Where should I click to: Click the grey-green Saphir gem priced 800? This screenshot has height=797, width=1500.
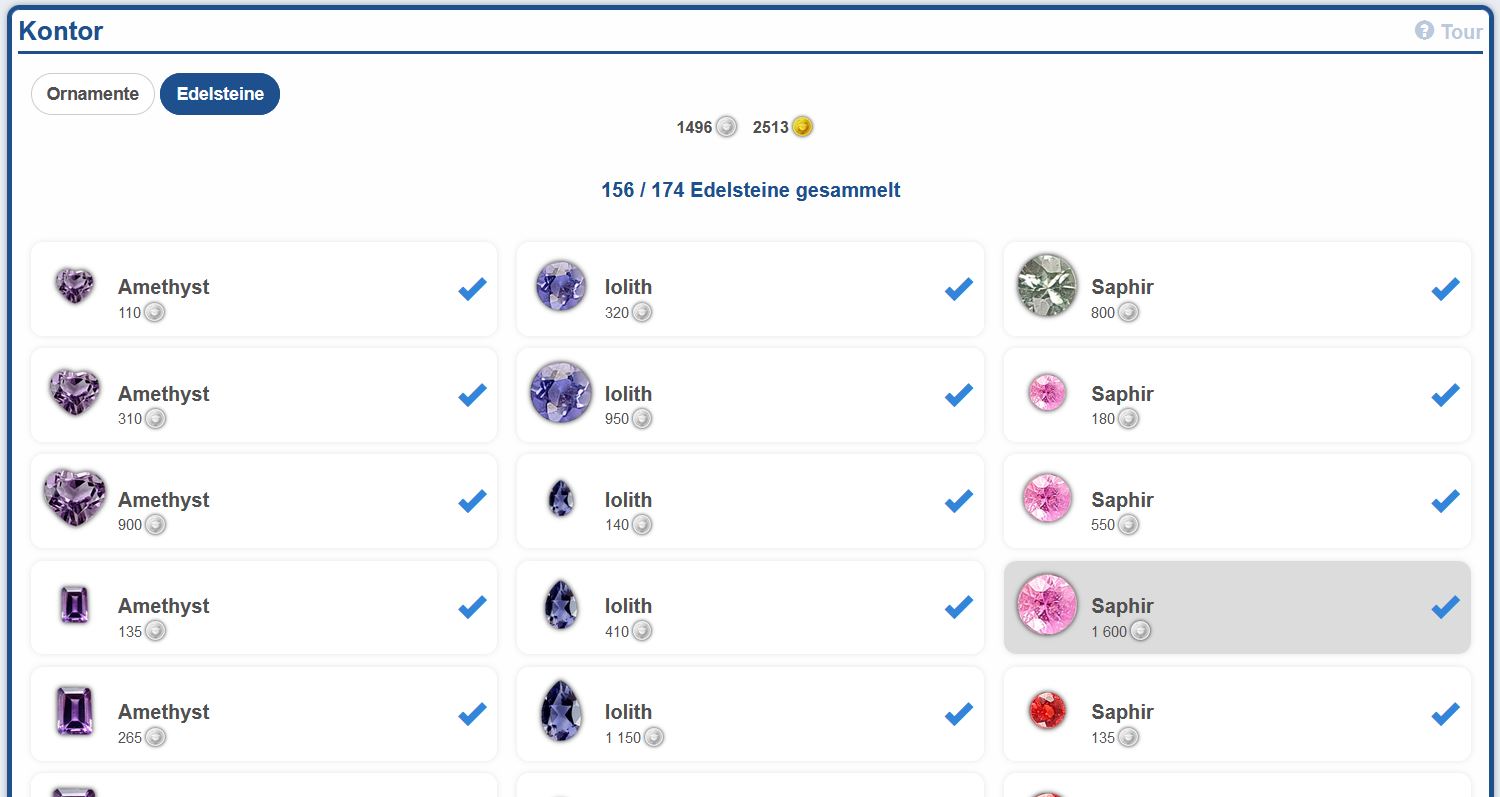[x=1047, y=286]
